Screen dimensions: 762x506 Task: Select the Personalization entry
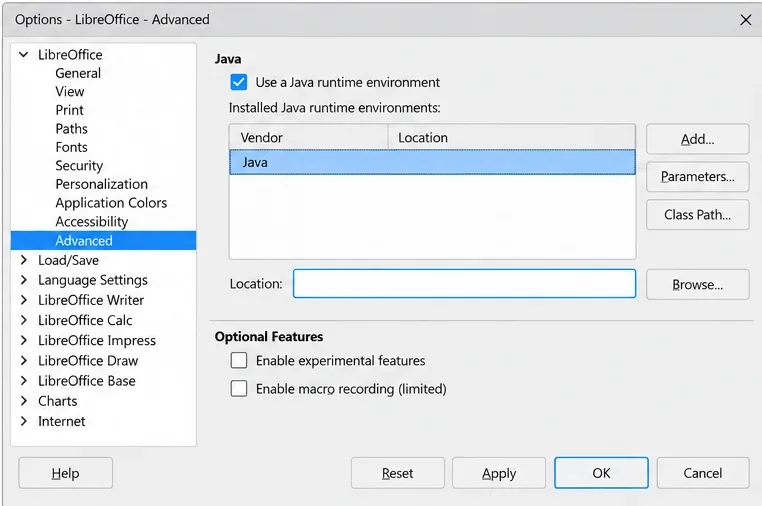(102, 184)
